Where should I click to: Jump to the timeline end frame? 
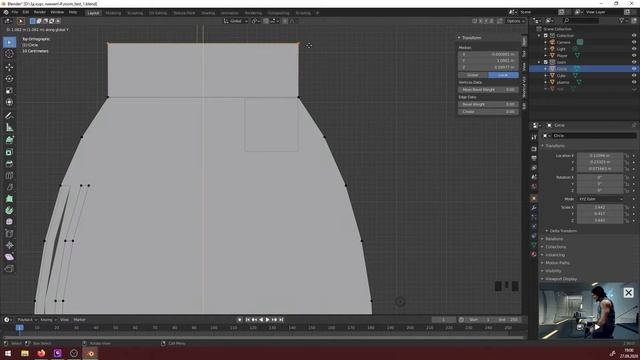coord(281,320)
